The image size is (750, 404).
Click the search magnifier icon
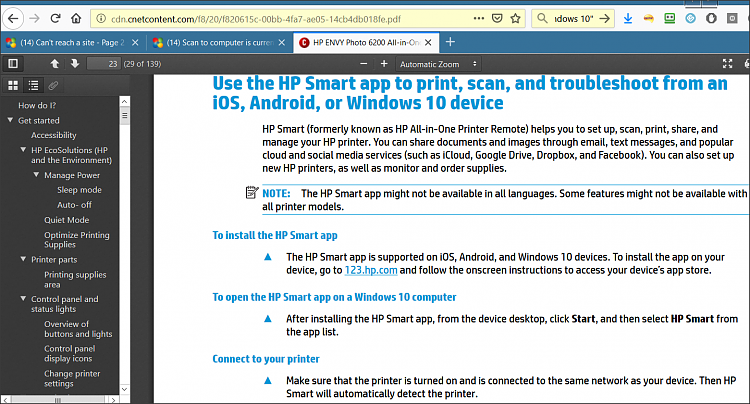(x=542, y=19)
